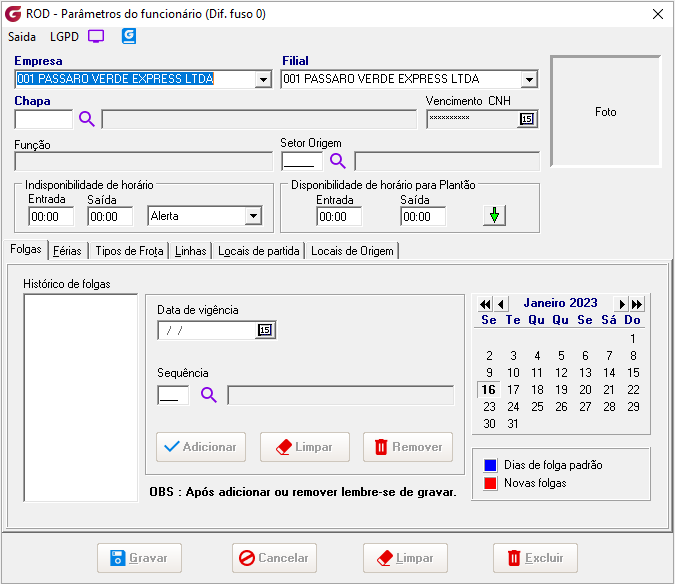The image size is (675, 584).
Task: Click the Indisponibilidade Entrada time field
Action: coord(51,216)
